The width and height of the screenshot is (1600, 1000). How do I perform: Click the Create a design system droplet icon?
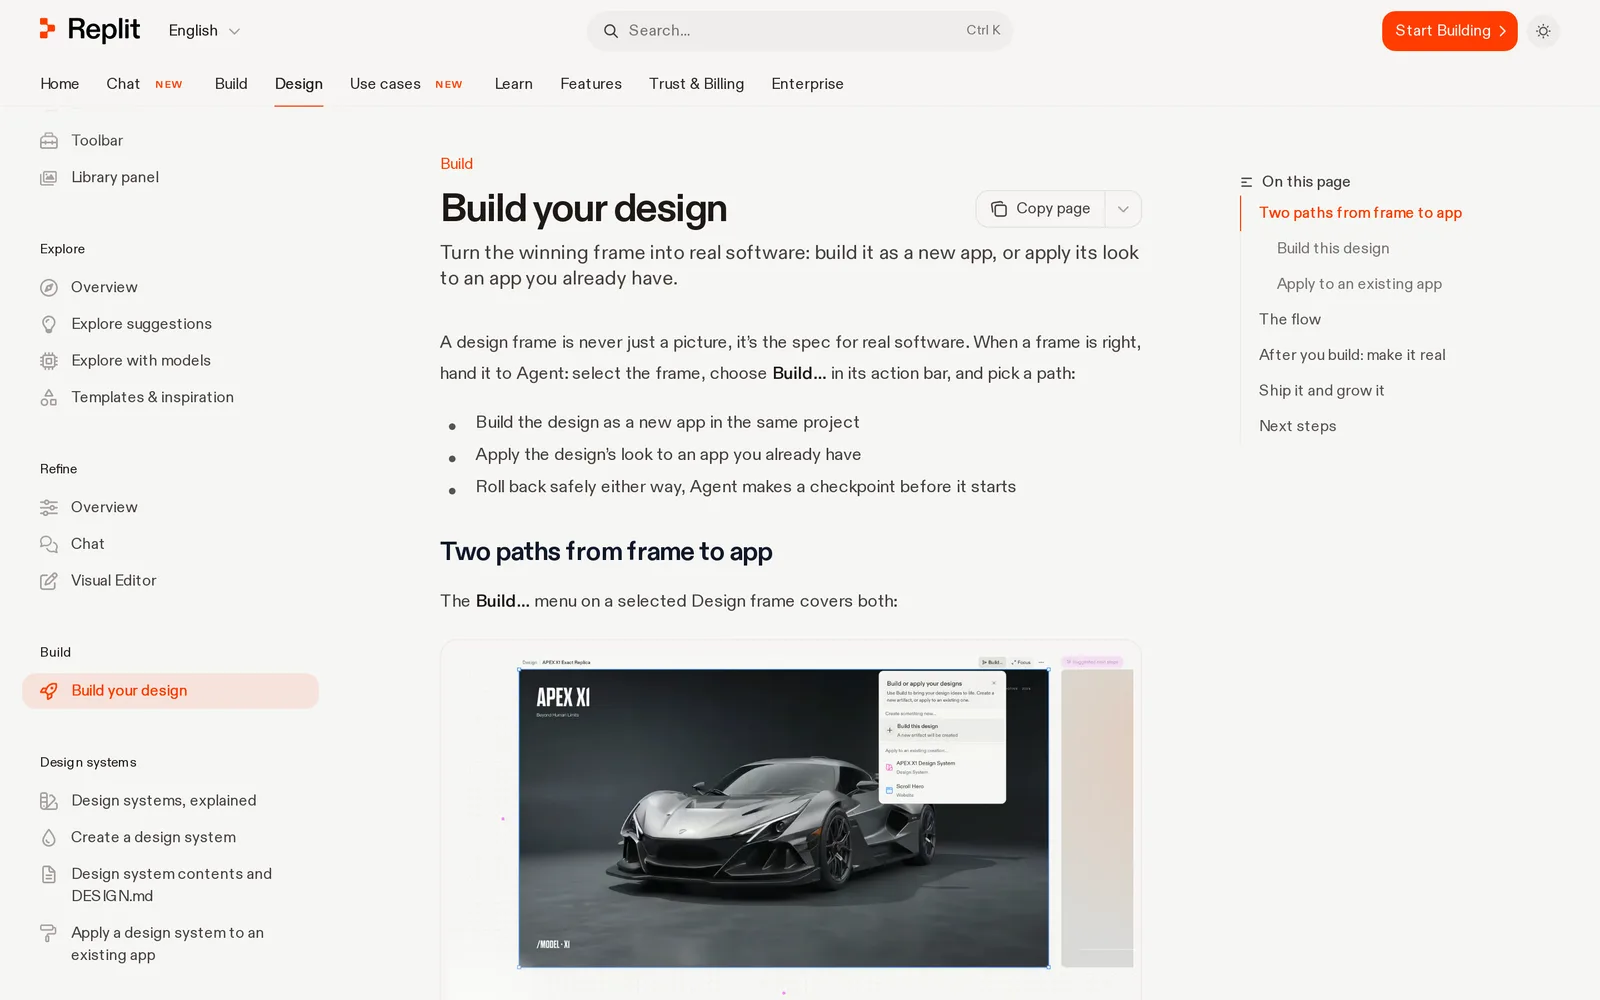(x=49, y=838)
